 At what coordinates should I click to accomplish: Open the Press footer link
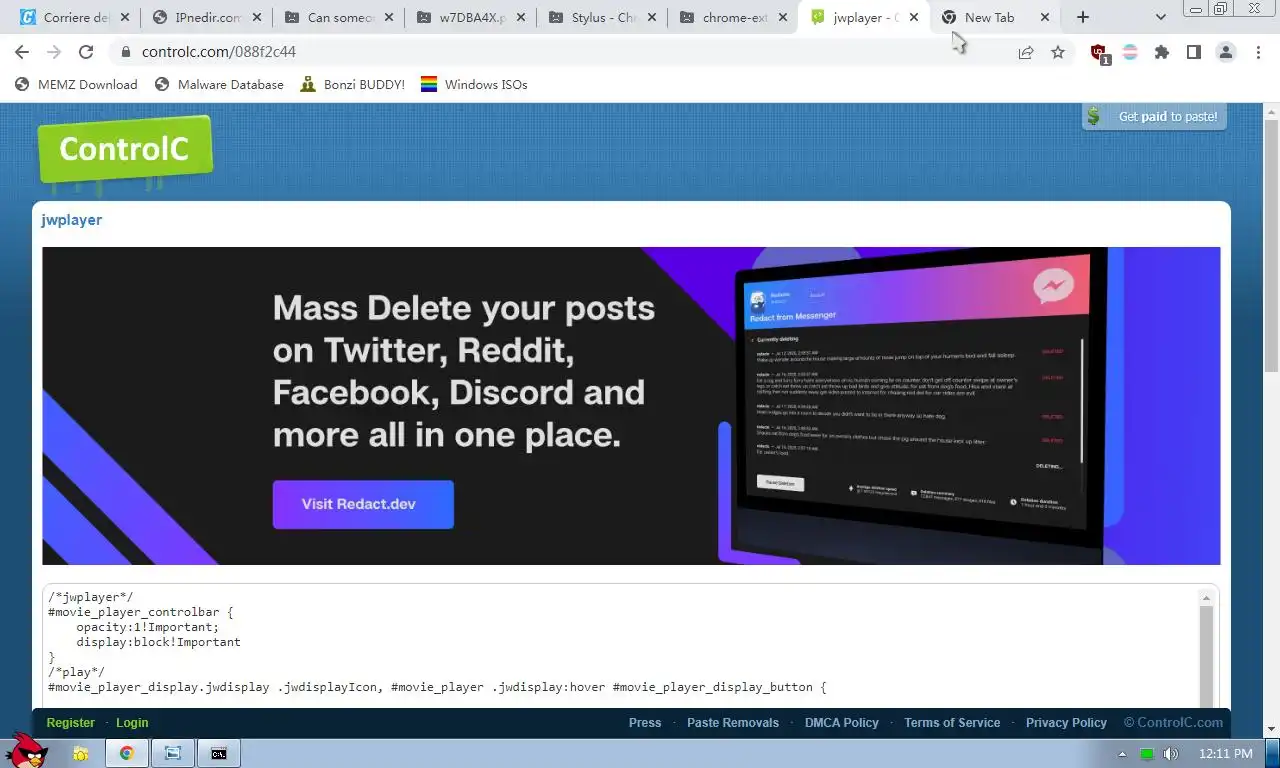click(645, 723)
